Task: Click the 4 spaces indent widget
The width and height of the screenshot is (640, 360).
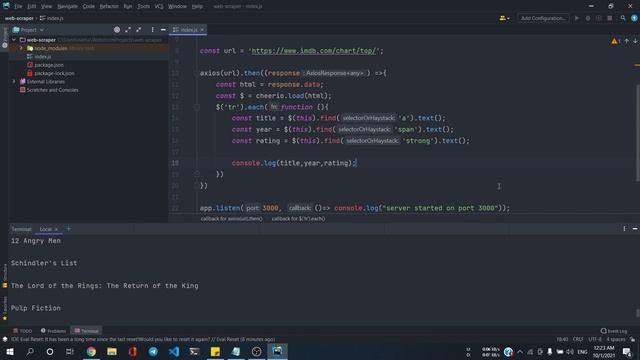Action: (x=616, y=340)
